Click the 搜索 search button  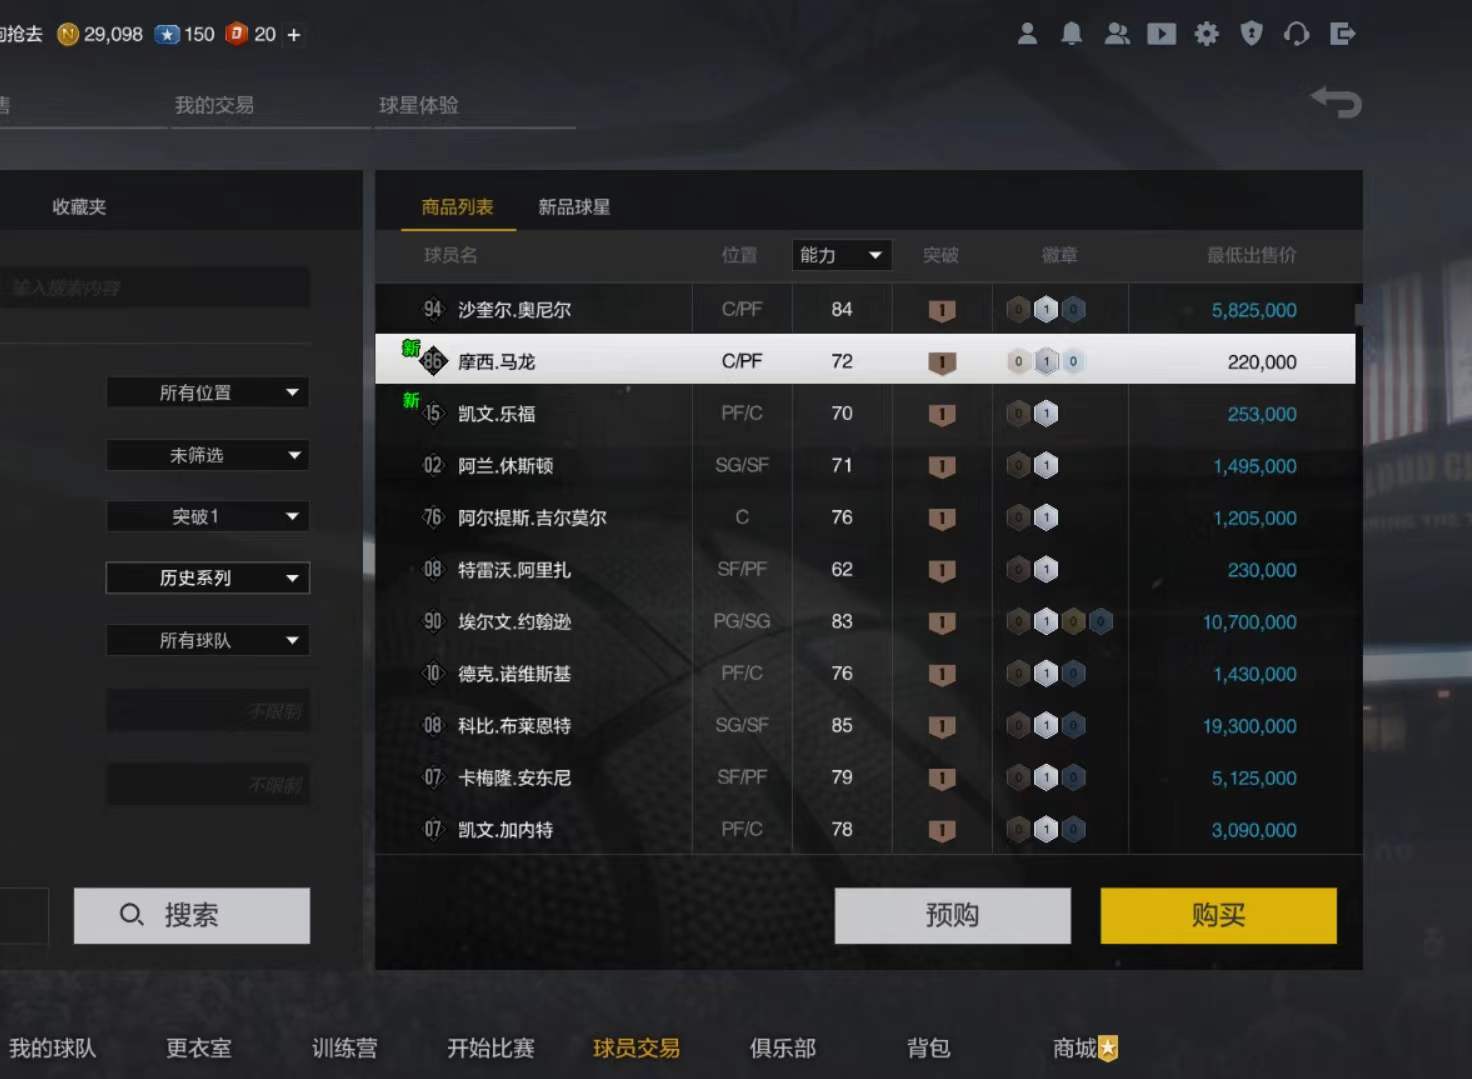[x=192, y=915]
